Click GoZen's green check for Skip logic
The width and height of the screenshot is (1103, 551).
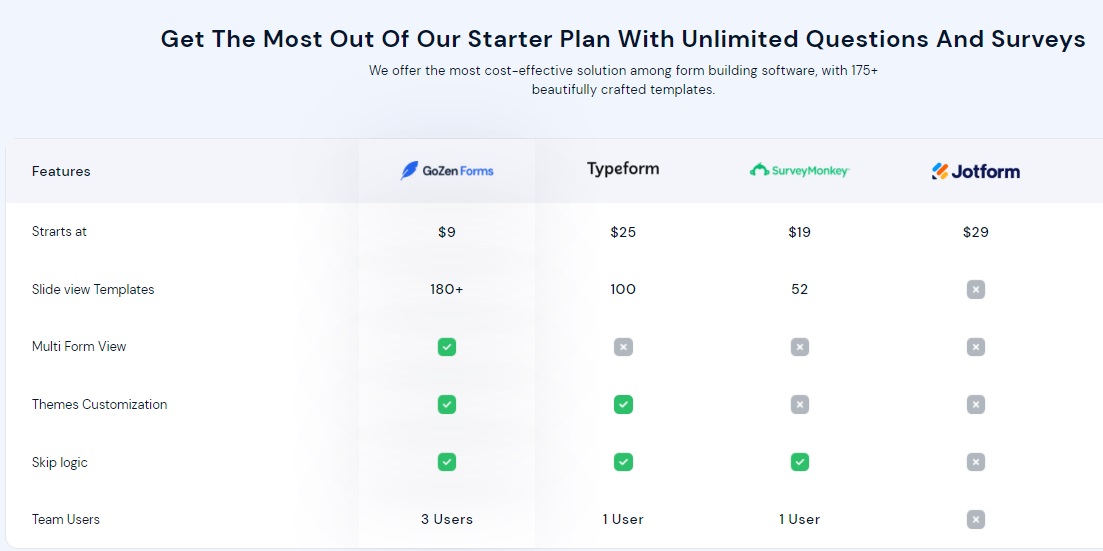(x=447, y=462)
